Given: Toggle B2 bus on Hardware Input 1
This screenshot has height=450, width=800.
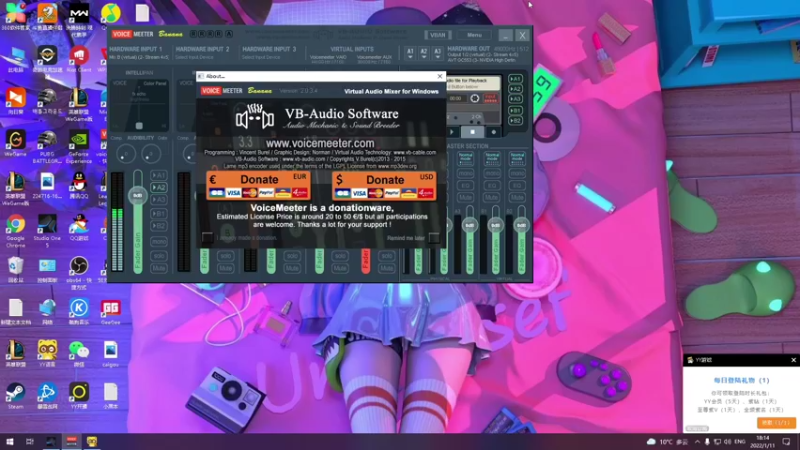Looking at the screenshot, I should 159,226.
